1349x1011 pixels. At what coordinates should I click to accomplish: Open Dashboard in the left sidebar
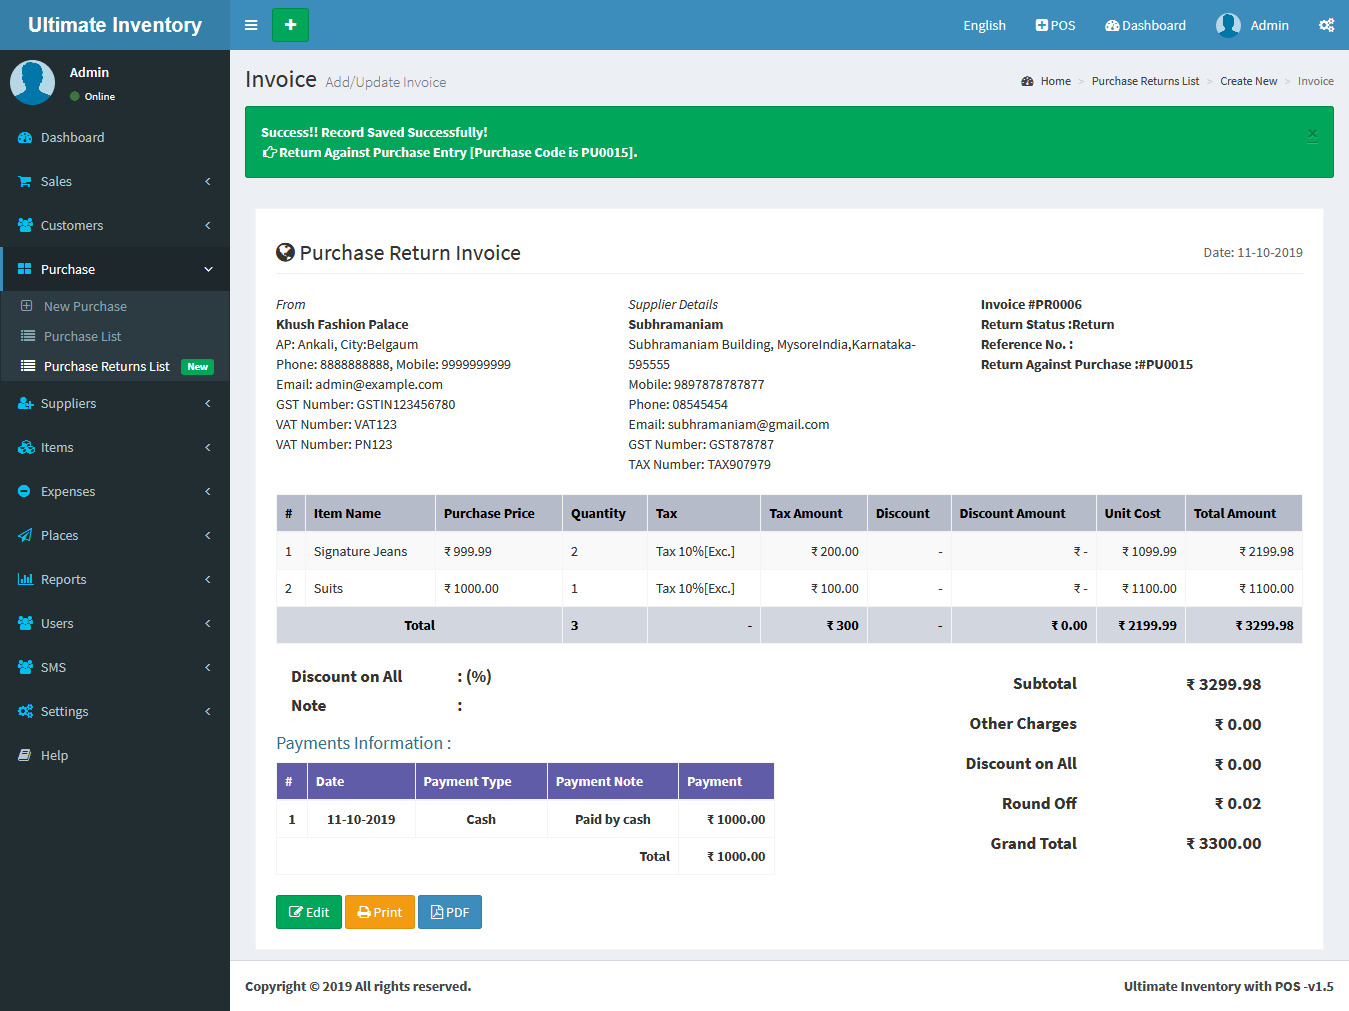(x=72, y=137)
